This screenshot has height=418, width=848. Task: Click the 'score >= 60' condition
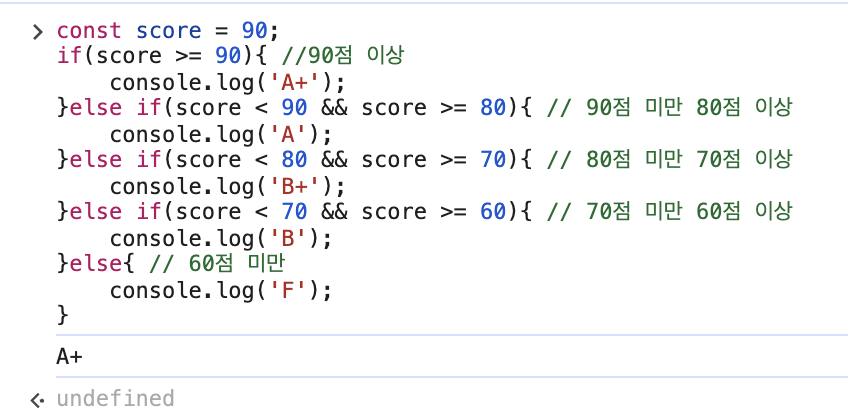(x=433, y=211)
